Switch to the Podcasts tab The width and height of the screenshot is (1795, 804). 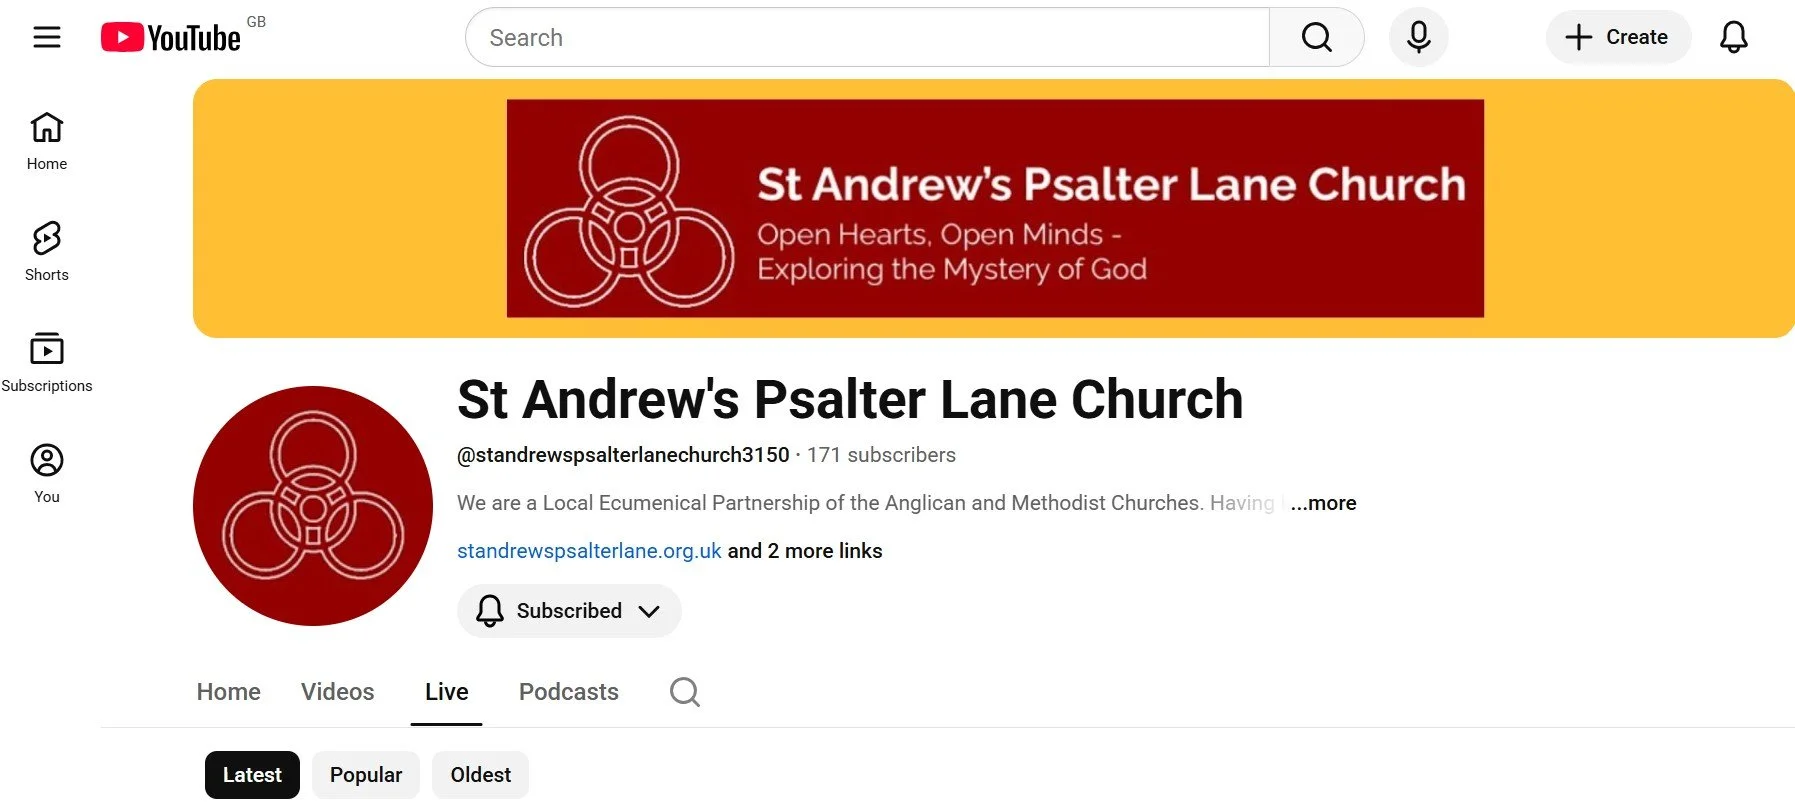569,692
